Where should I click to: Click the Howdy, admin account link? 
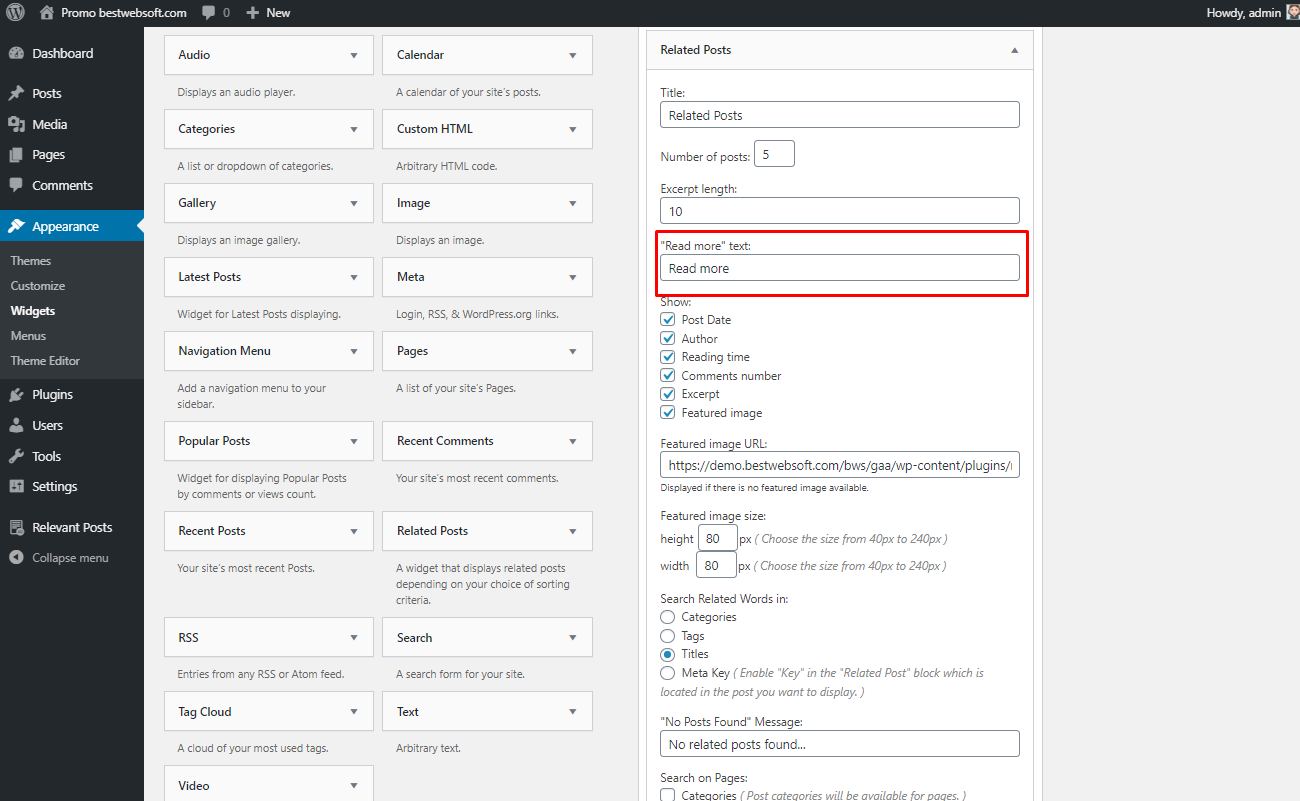click(x=1253, y=13)
